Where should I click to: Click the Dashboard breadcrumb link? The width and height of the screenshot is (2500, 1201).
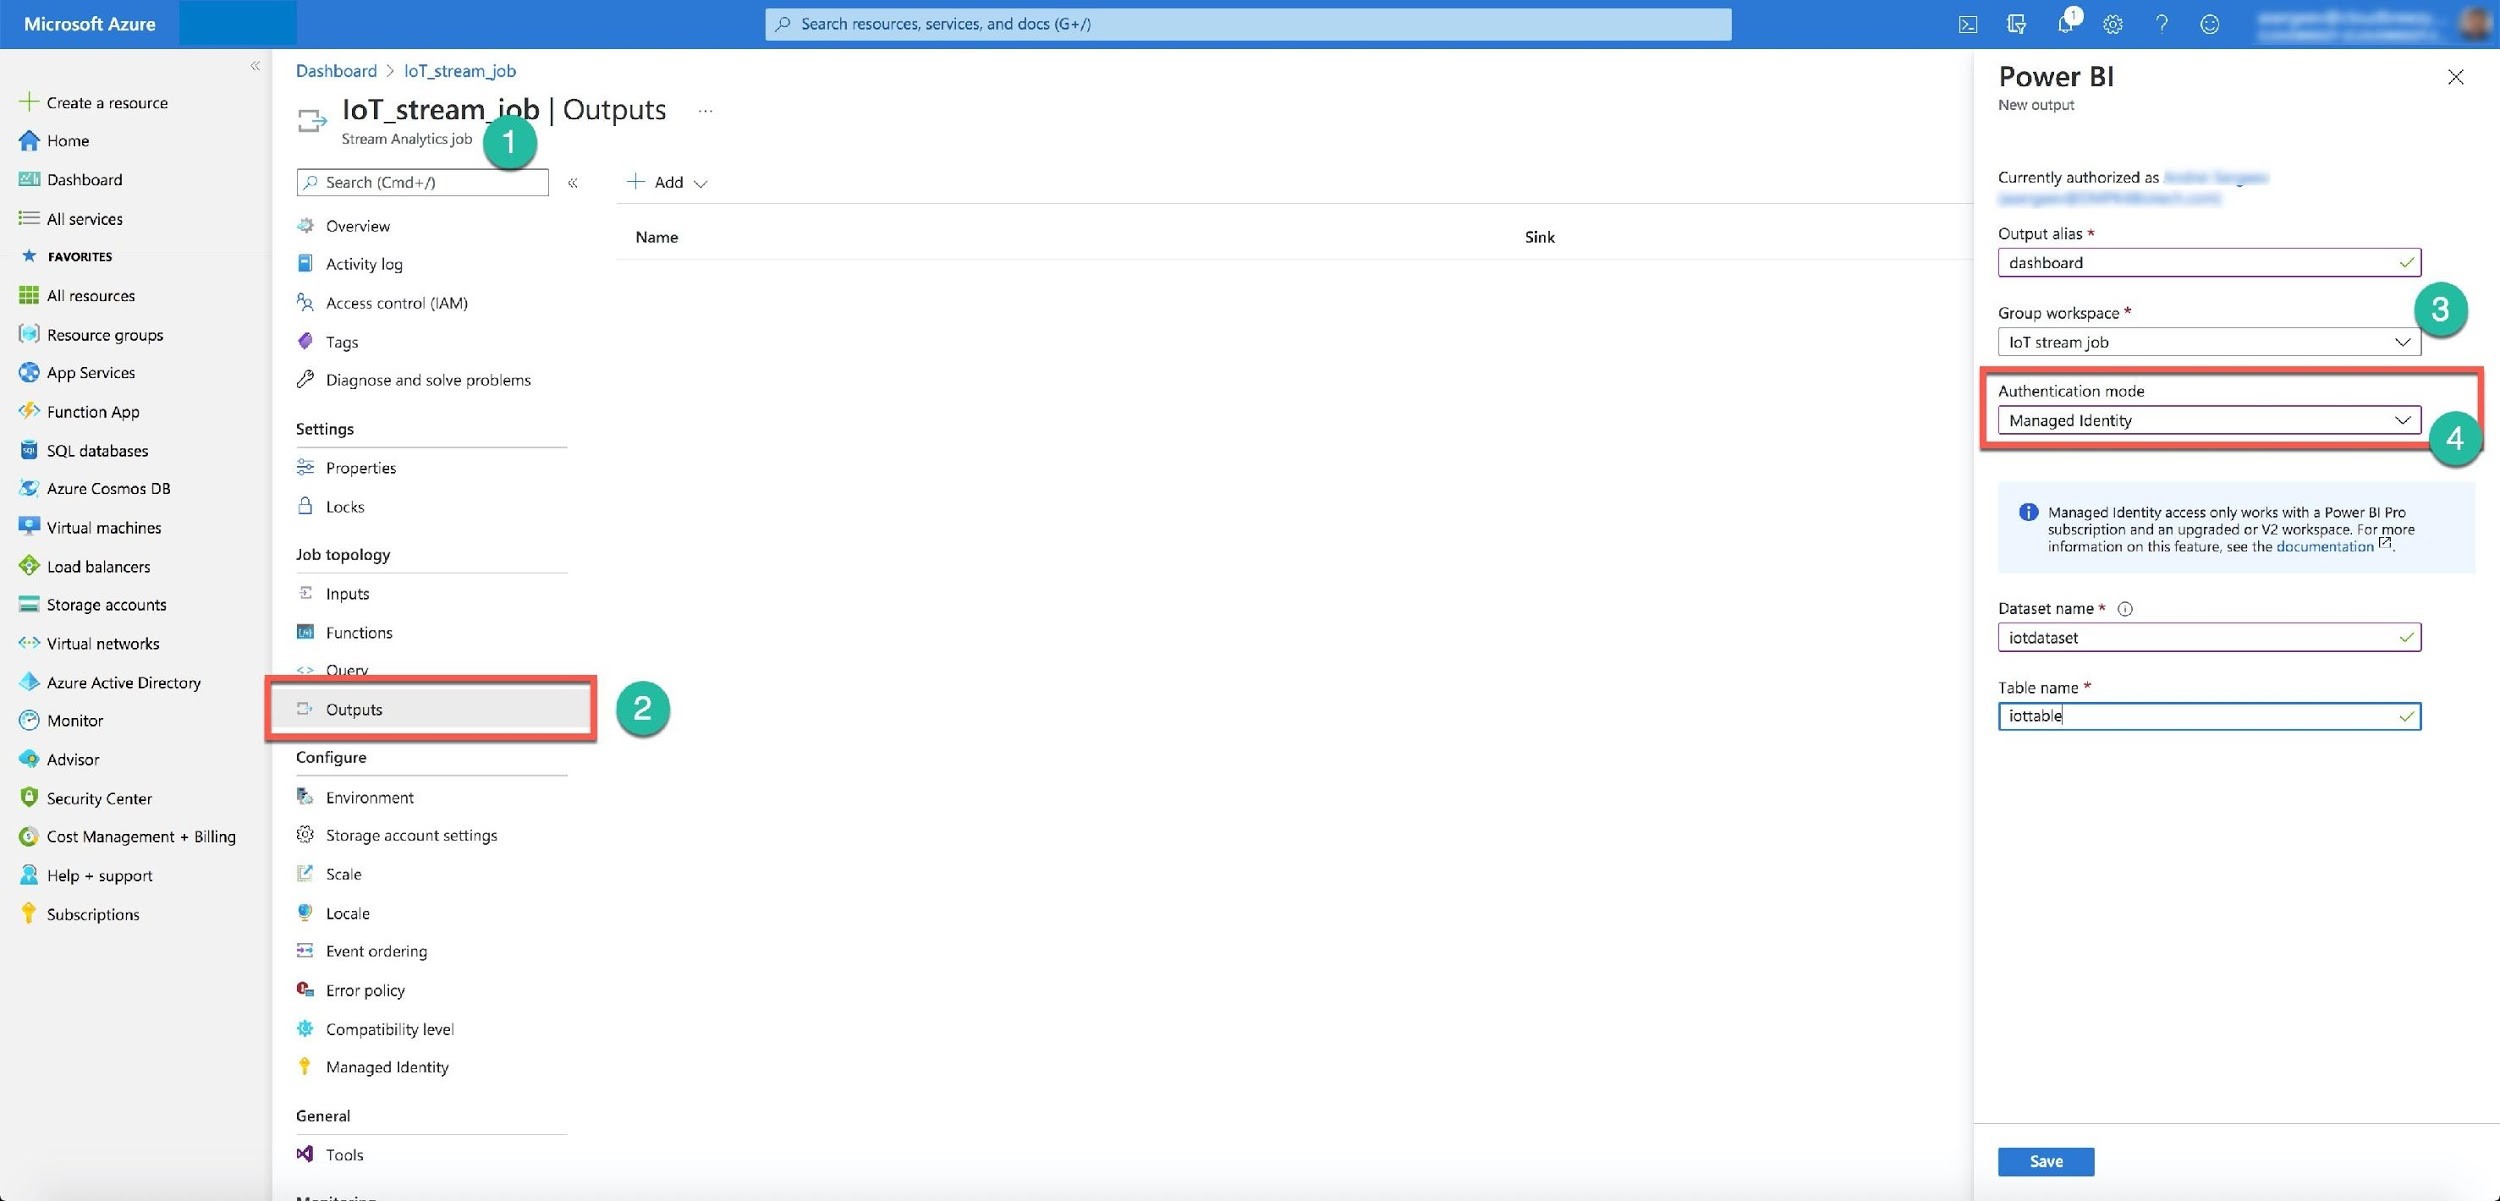tap(336, 71)
